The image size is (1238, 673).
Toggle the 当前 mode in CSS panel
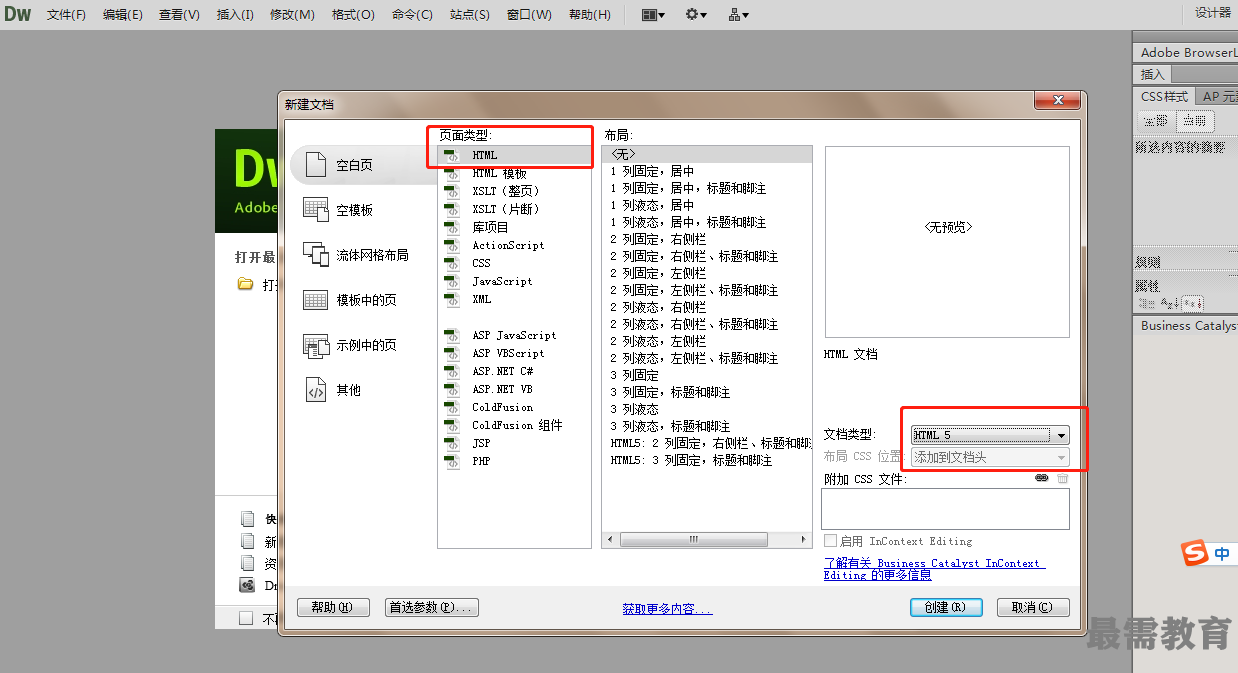tap(1194, 121)
